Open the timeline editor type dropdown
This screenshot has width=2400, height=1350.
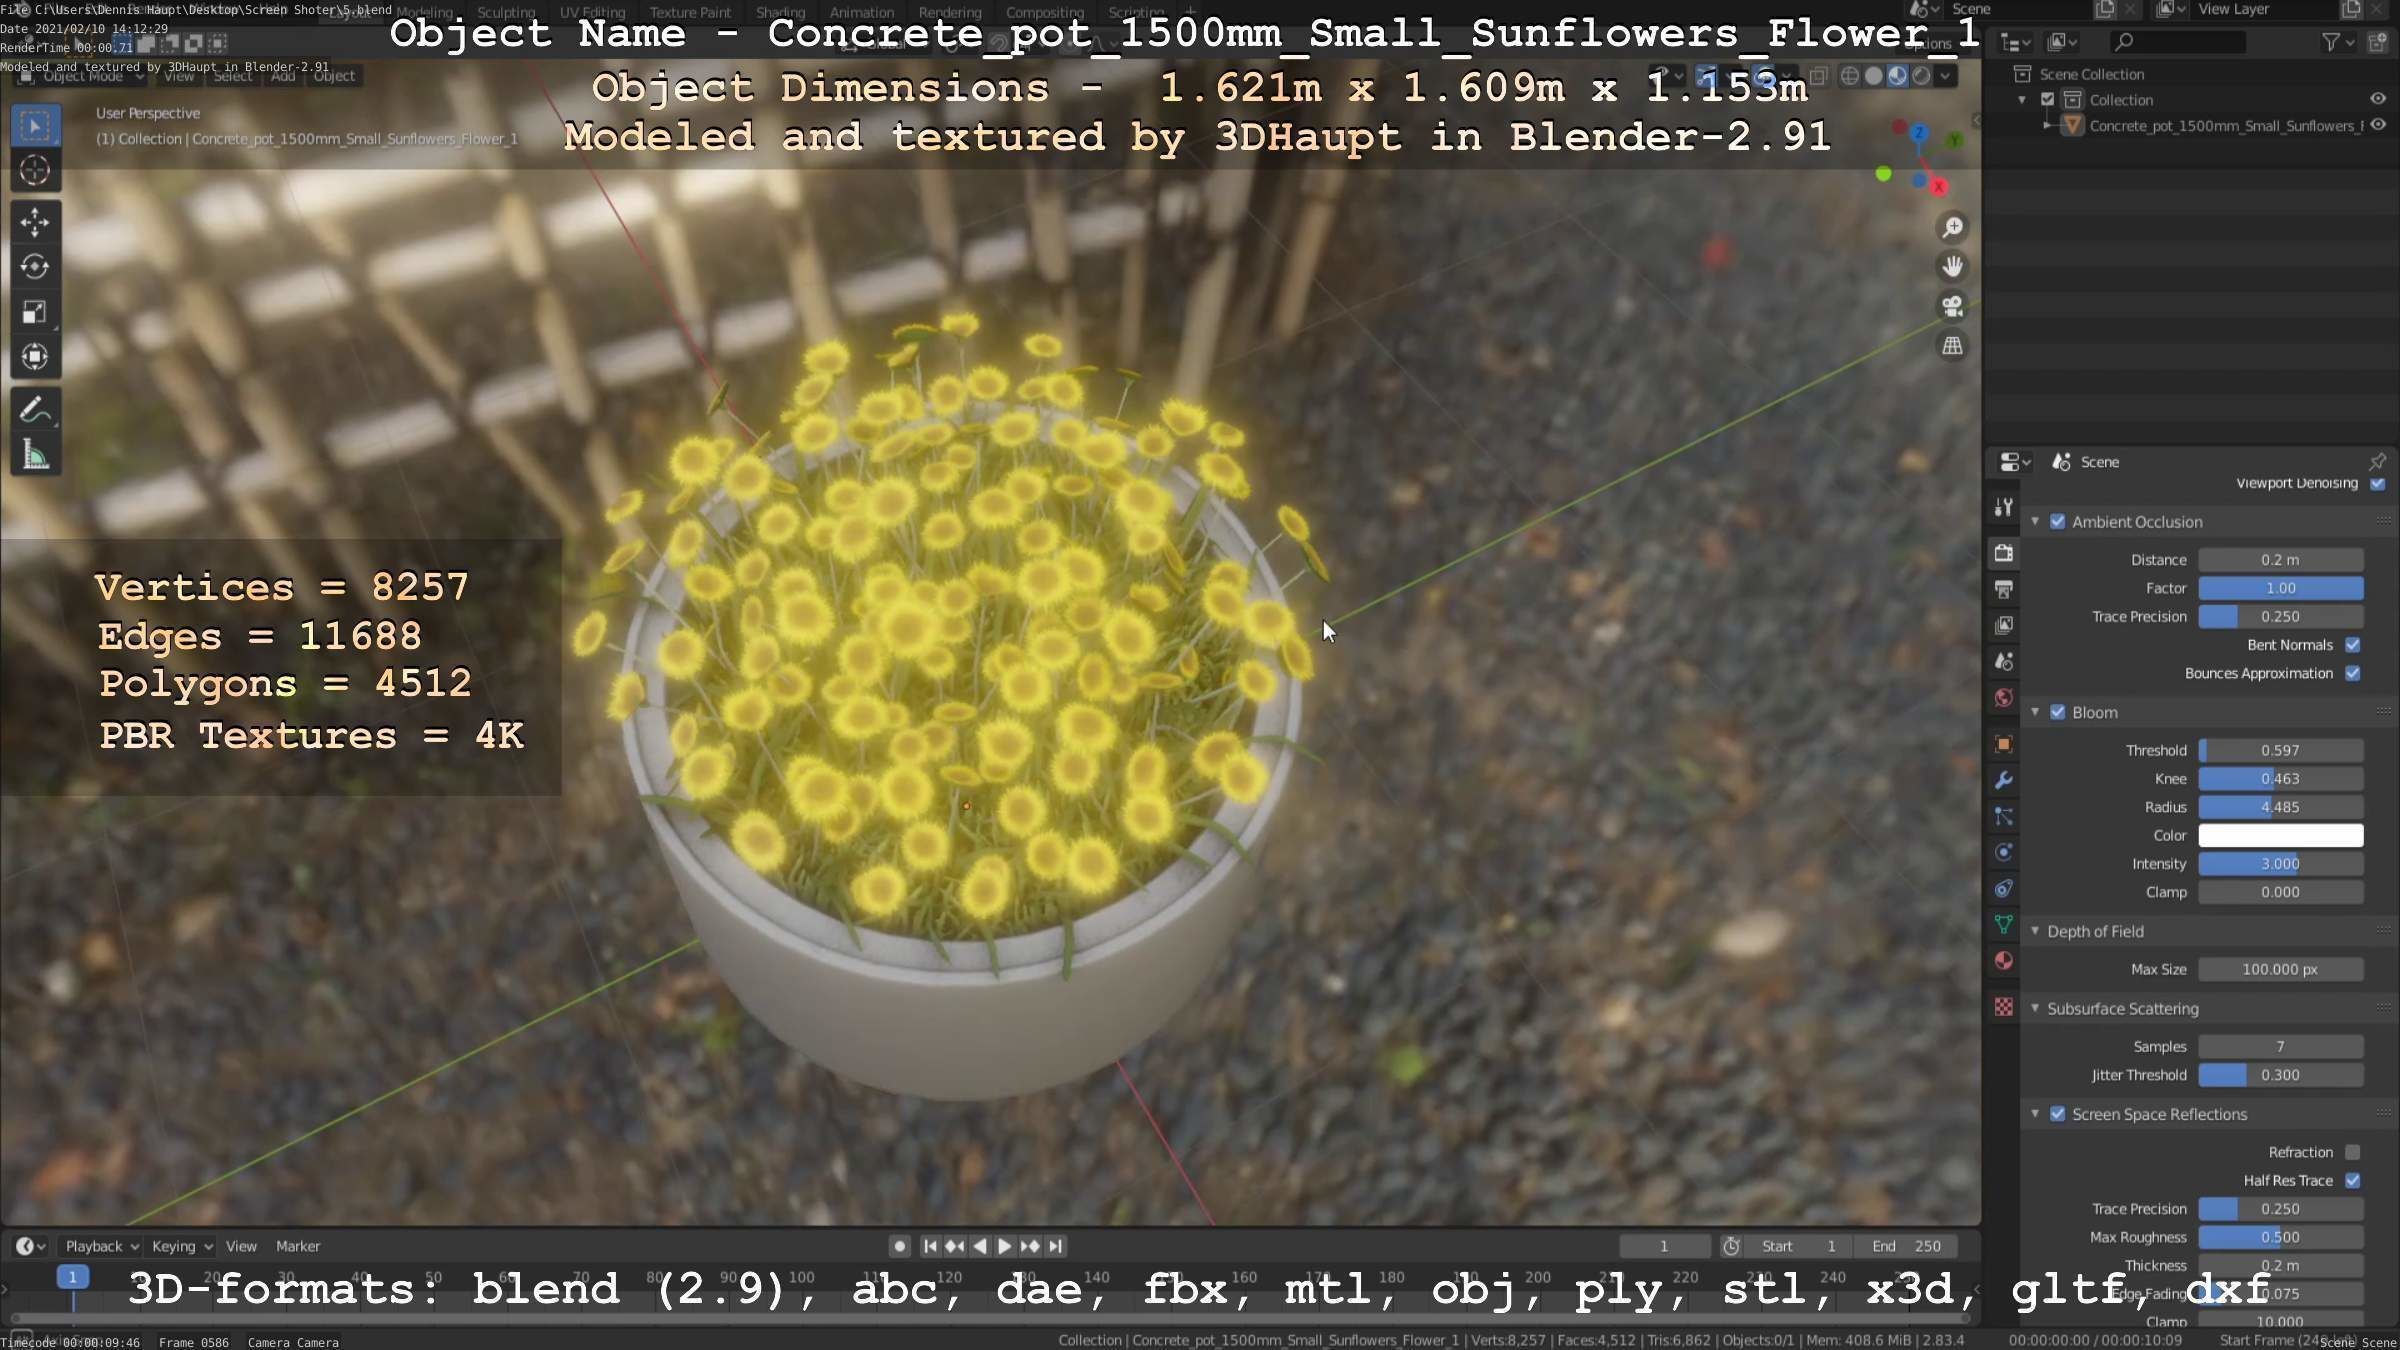pyautogui.click(x=30, y=1246)
